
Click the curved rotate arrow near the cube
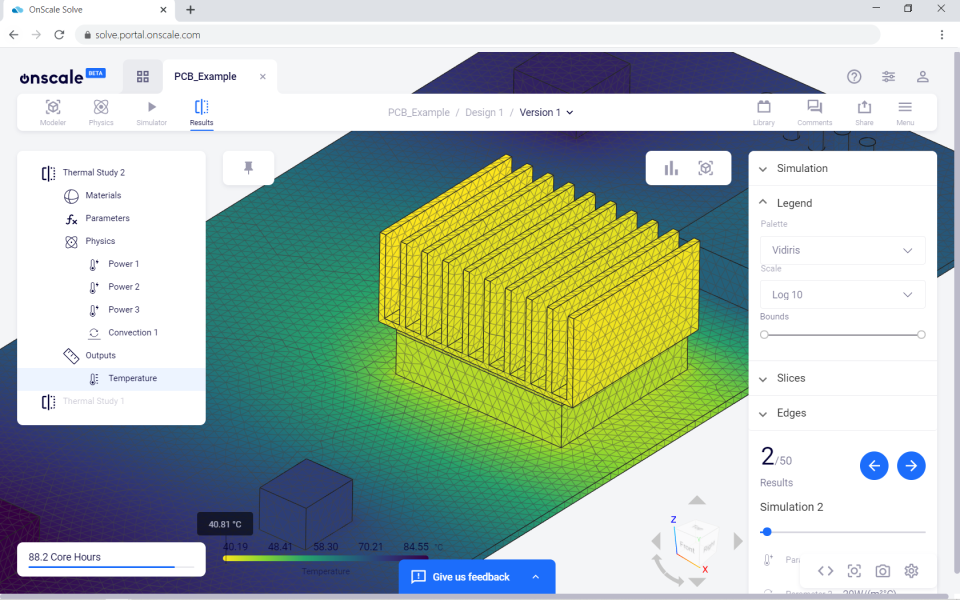coord(667,571)
